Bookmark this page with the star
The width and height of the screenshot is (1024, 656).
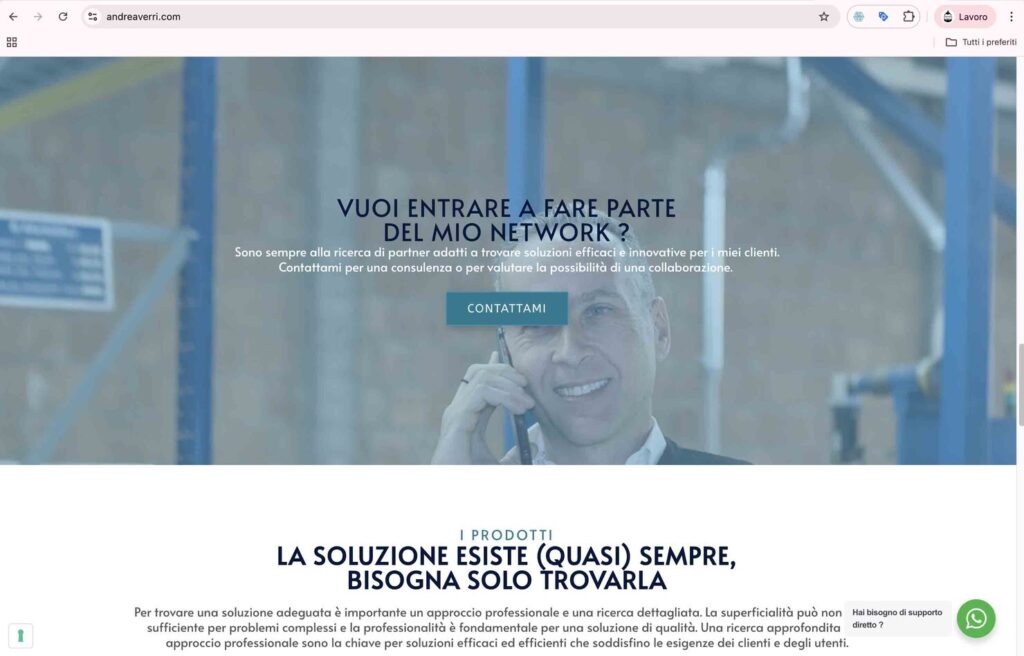tap(824, 17)
